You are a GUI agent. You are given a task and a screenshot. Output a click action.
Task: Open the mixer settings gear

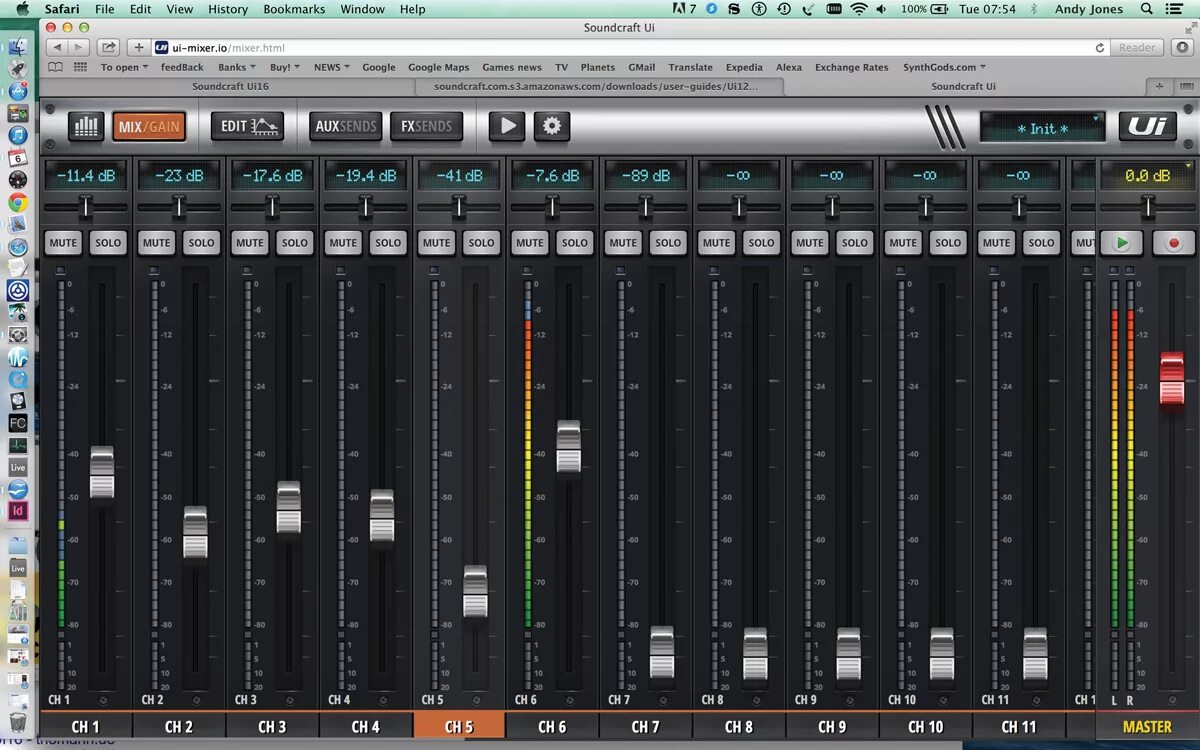(x=551, y=126)
